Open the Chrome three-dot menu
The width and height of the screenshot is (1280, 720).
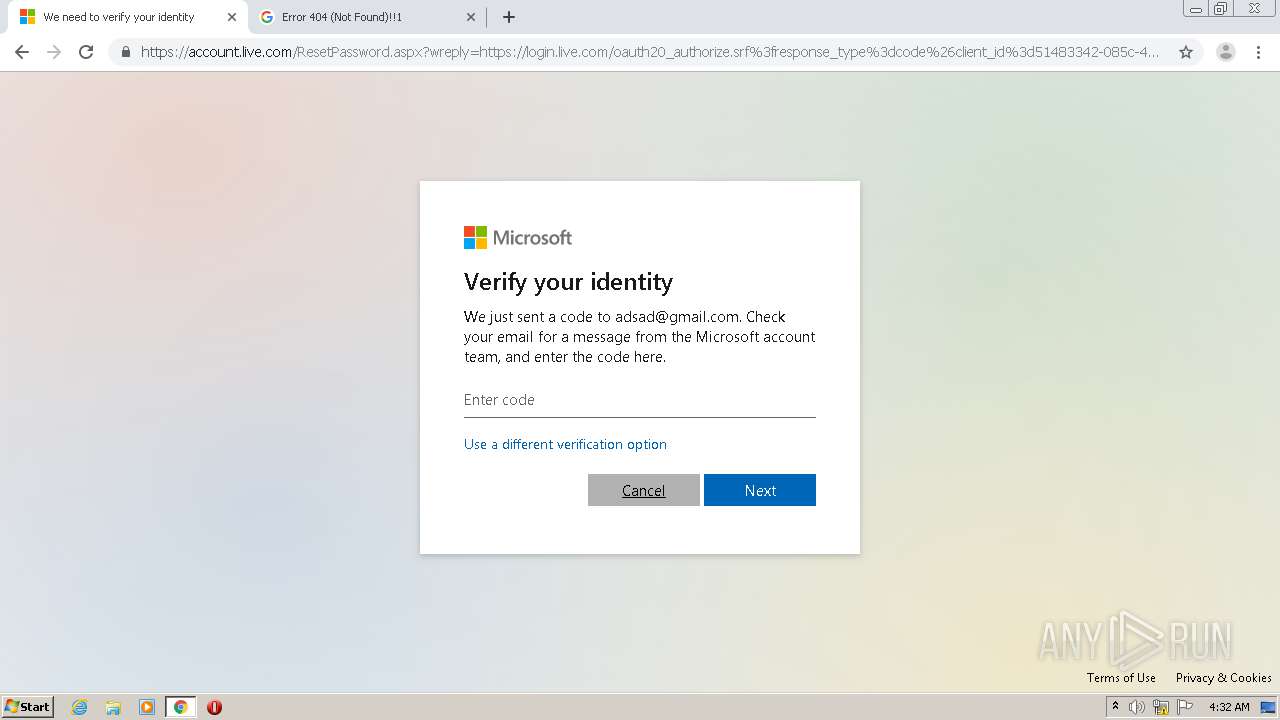point(1259,52)
